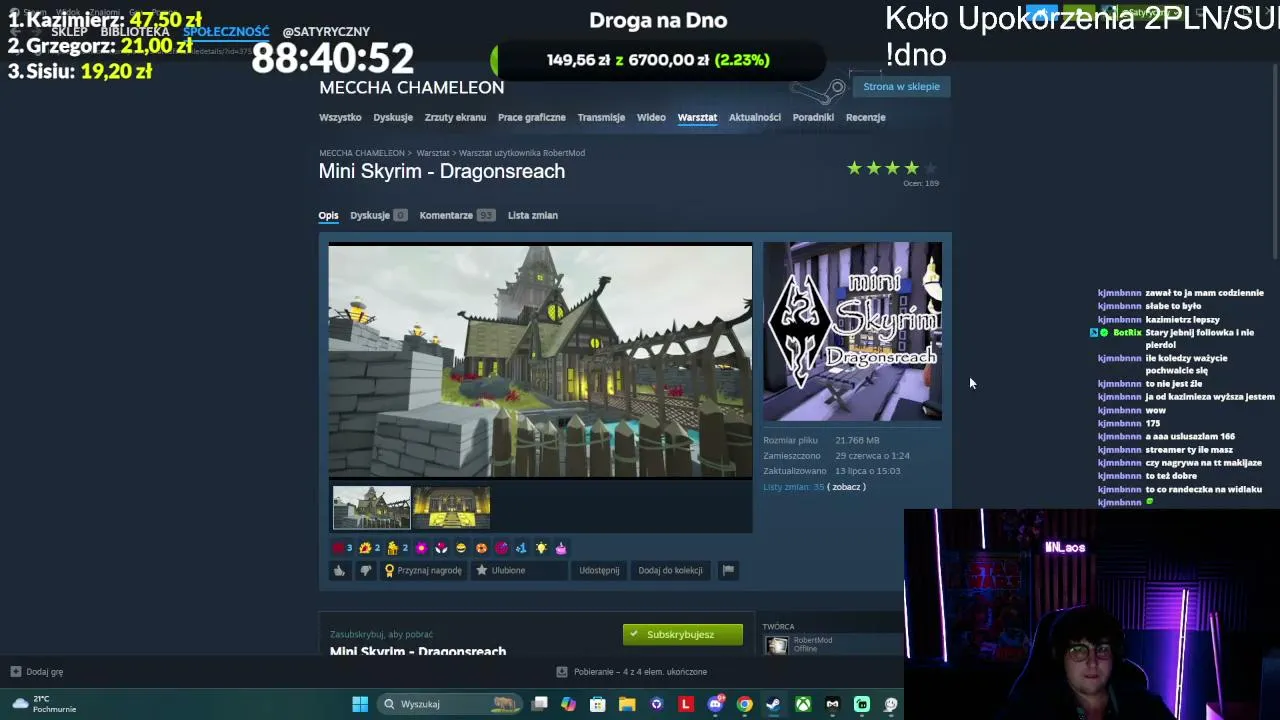Click the Mini Skyrim cover image
This screenshot has height=720, width=1280.
tap(852, 331)
